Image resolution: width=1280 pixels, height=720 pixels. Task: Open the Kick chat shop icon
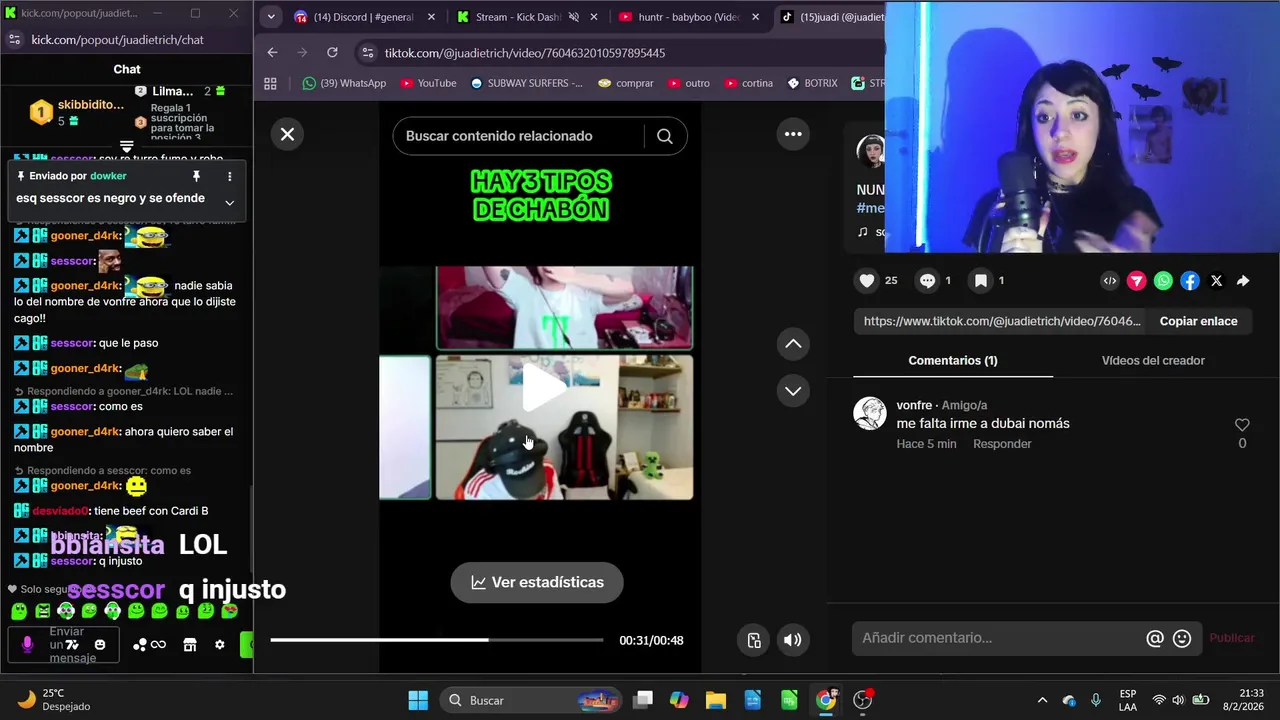[x=190, y=645]
